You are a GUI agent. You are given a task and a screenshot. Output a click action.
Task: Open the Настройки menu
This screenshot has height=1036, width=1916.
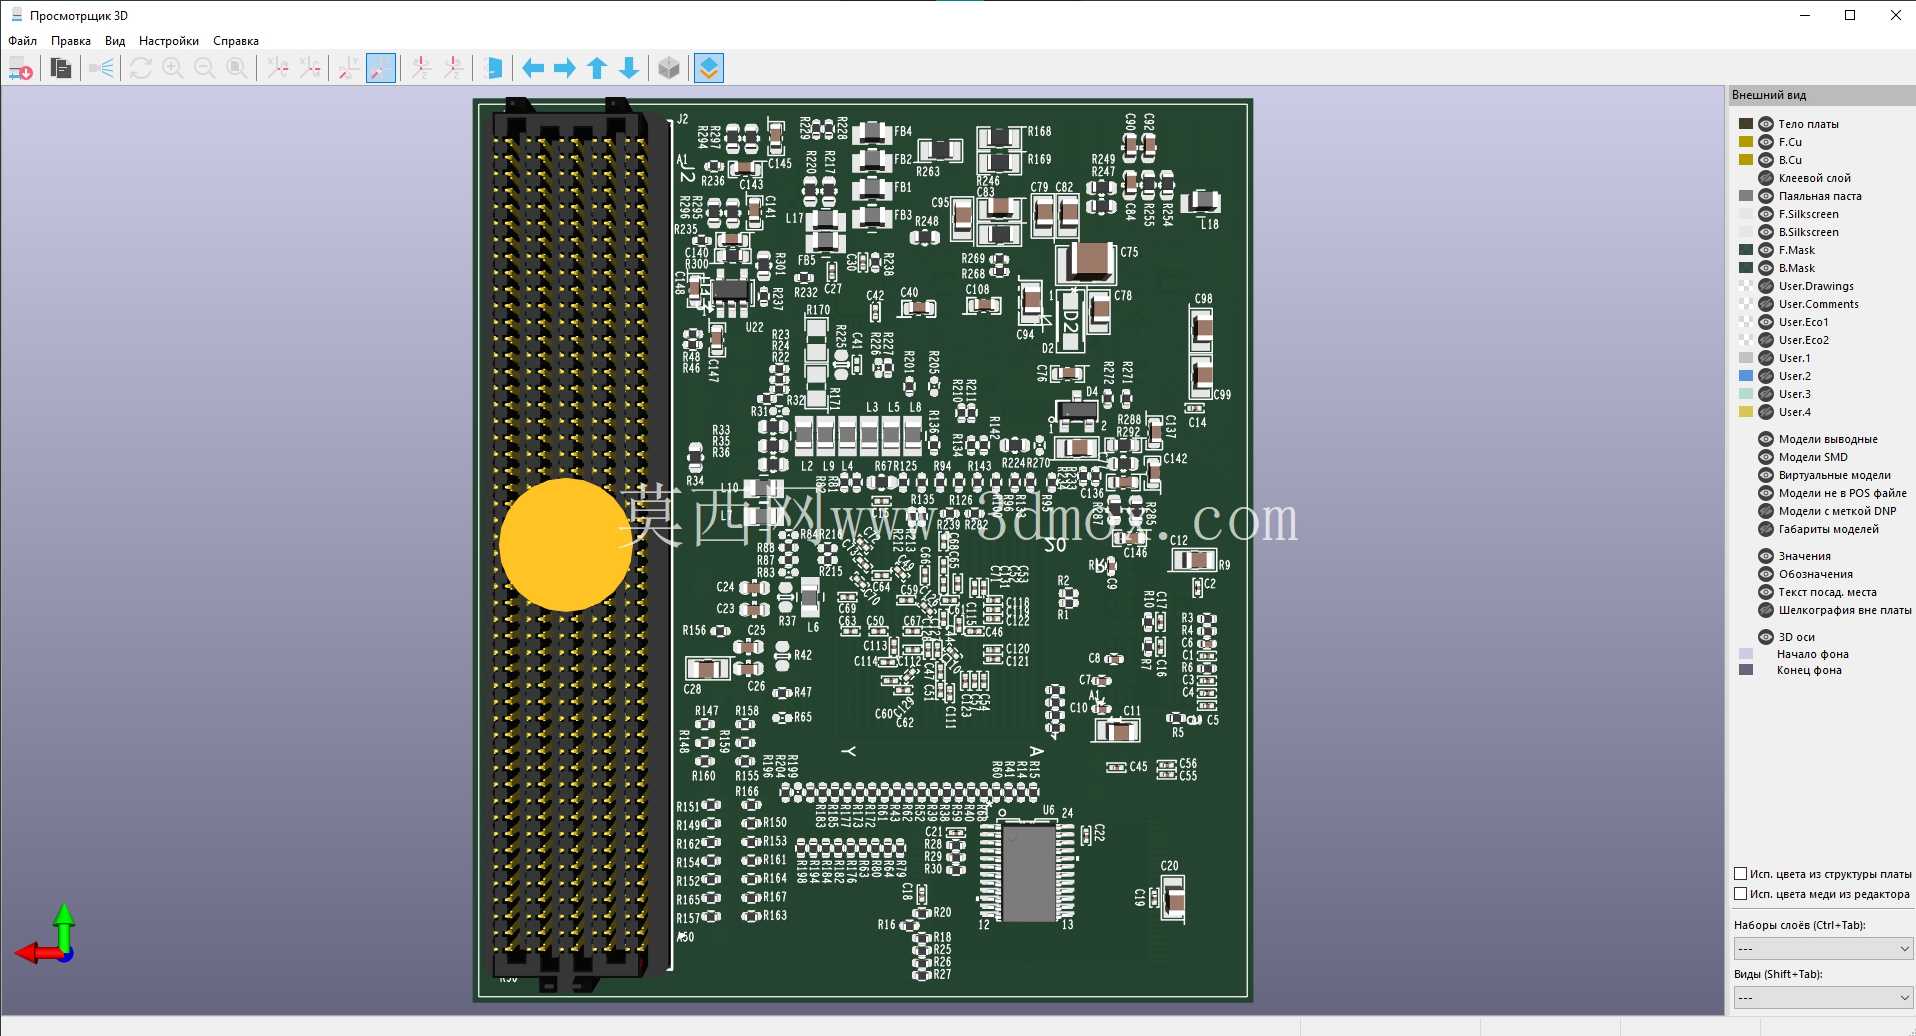click(x=169, y=41)
